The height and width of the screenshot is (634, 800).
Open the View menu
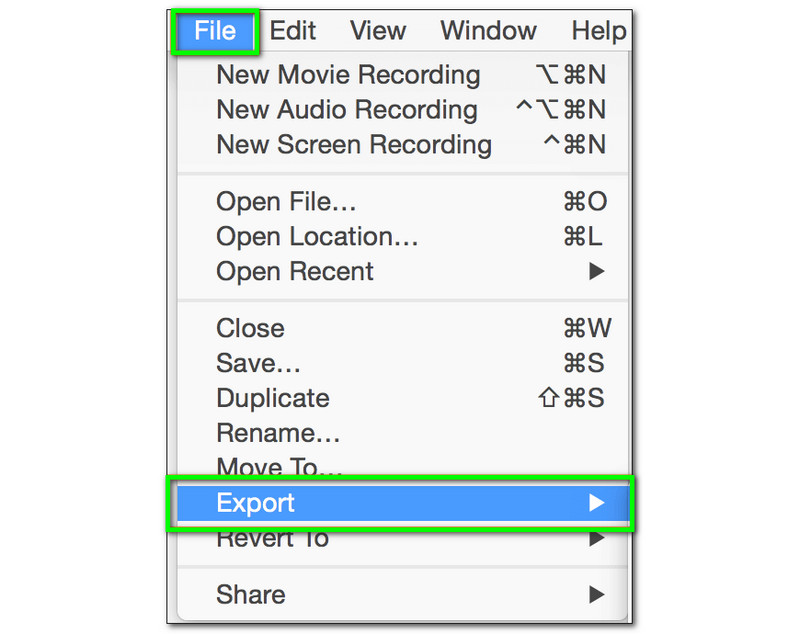[377, 30]
